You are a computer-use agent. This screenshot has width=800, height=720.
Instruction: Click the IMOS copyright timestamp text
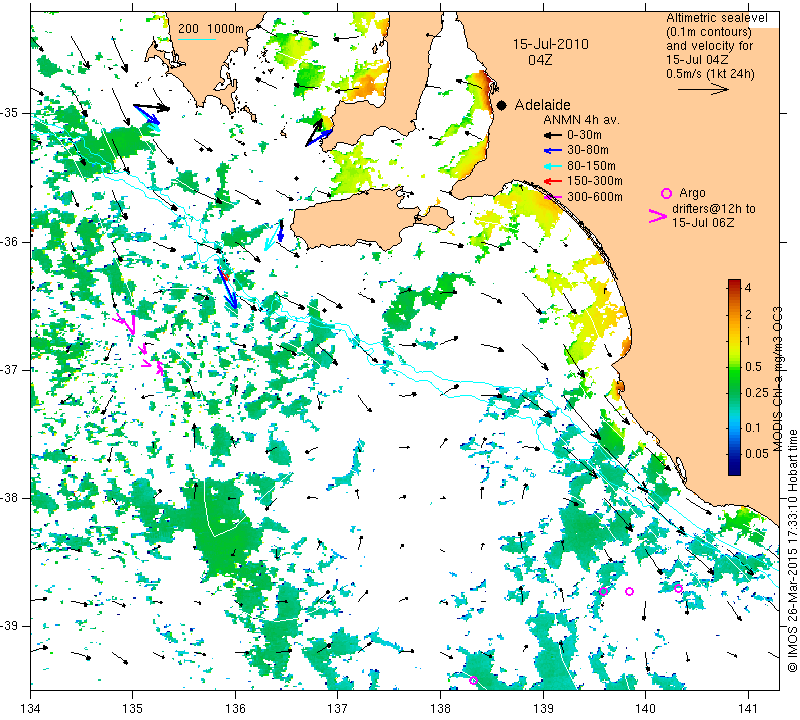[x=792, y=551]
